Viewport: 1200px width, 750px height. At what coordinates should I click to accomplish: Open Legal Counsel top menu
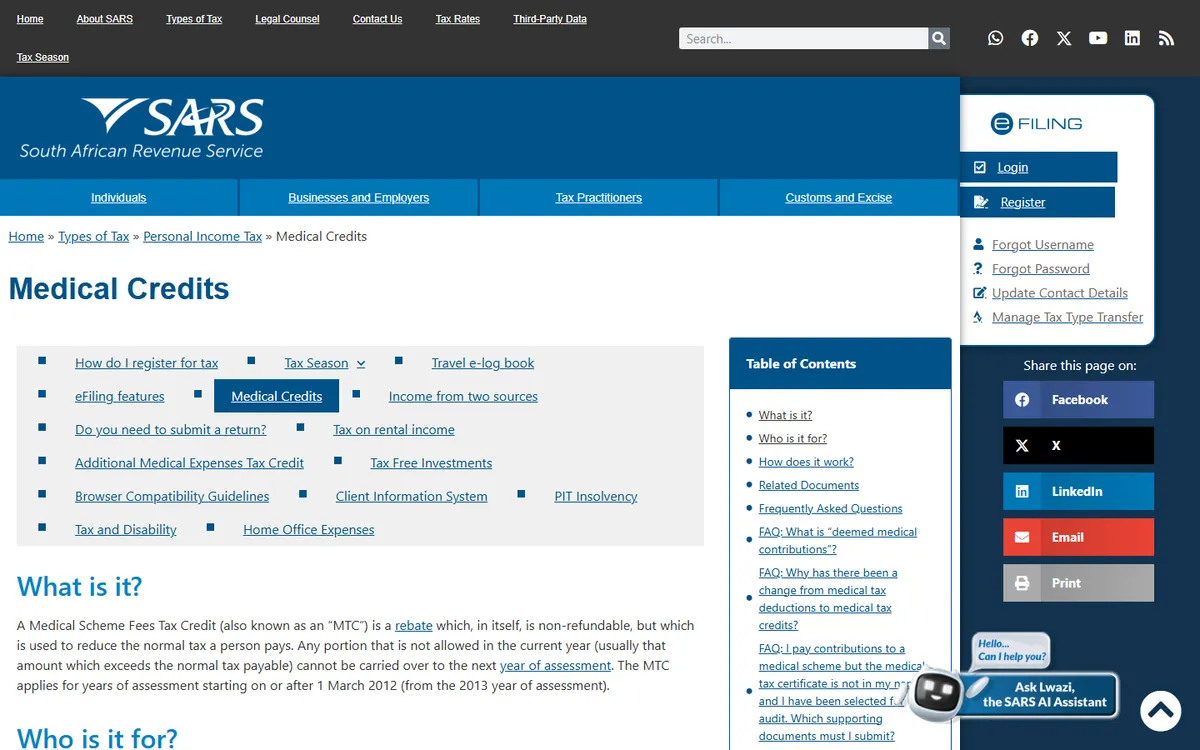[x=287, y=19]
